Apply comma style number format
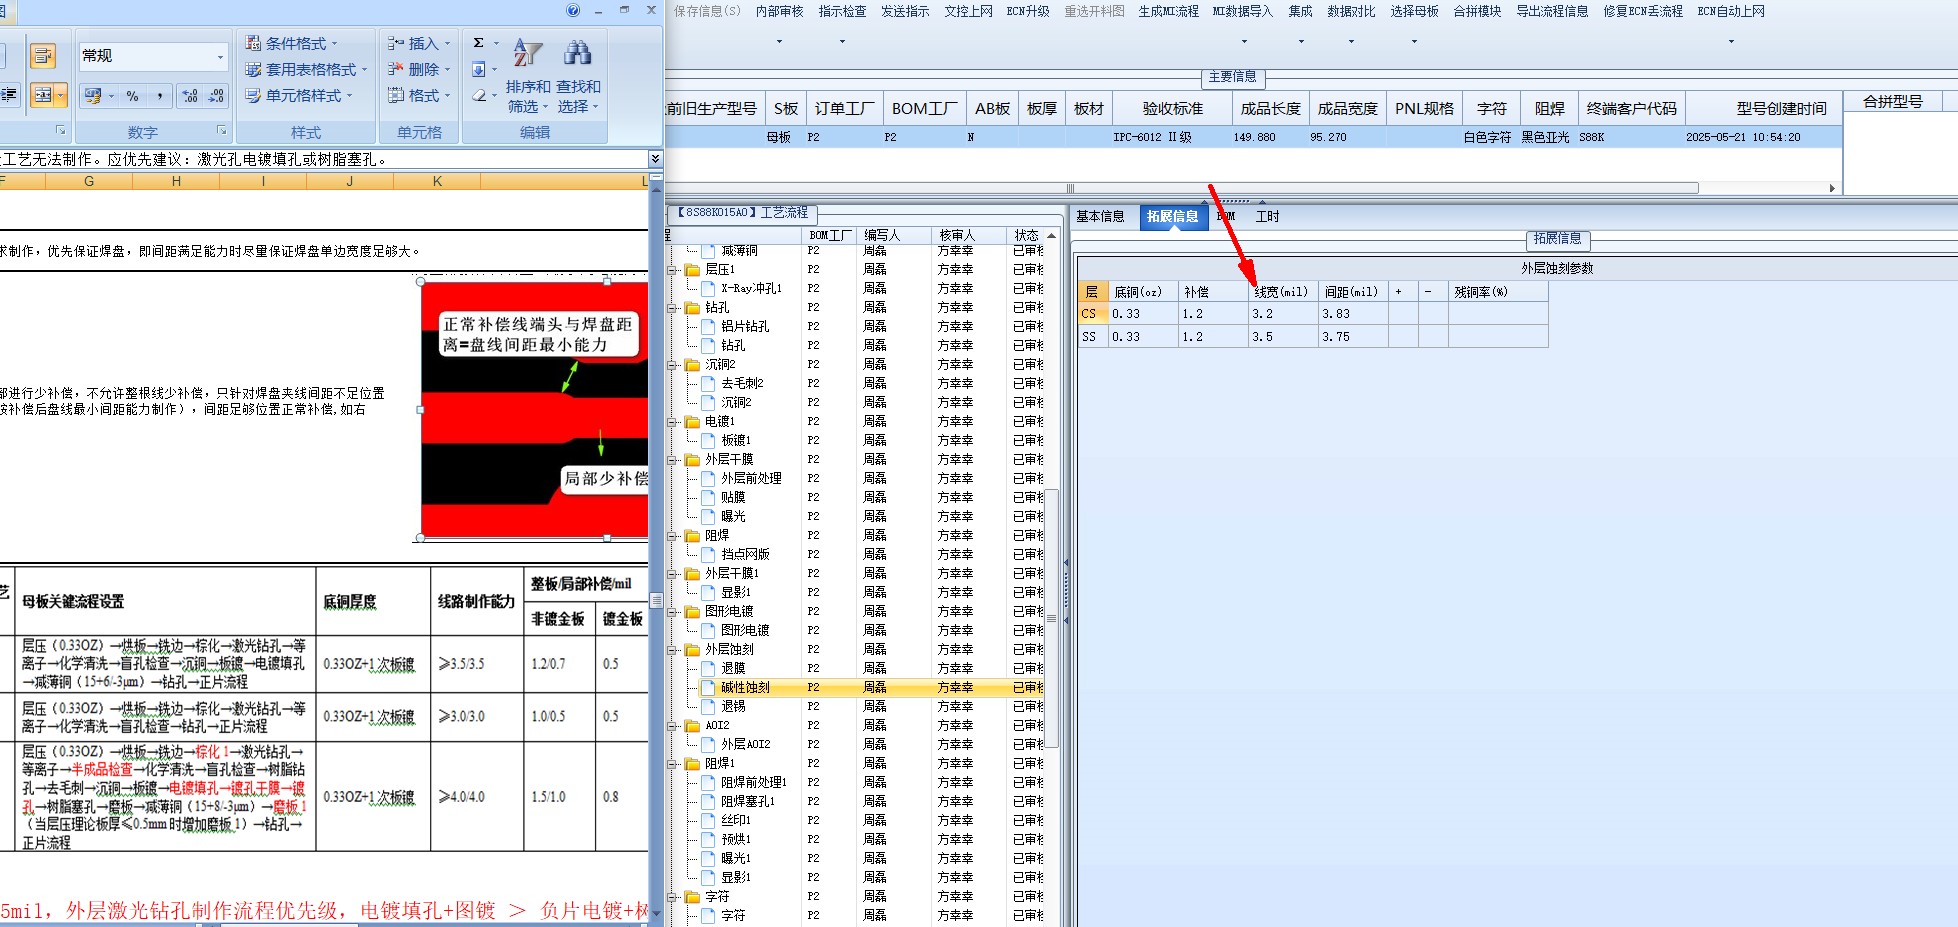Image resolution: width=1958 pixels, height=927 pixels. point(160,96)
